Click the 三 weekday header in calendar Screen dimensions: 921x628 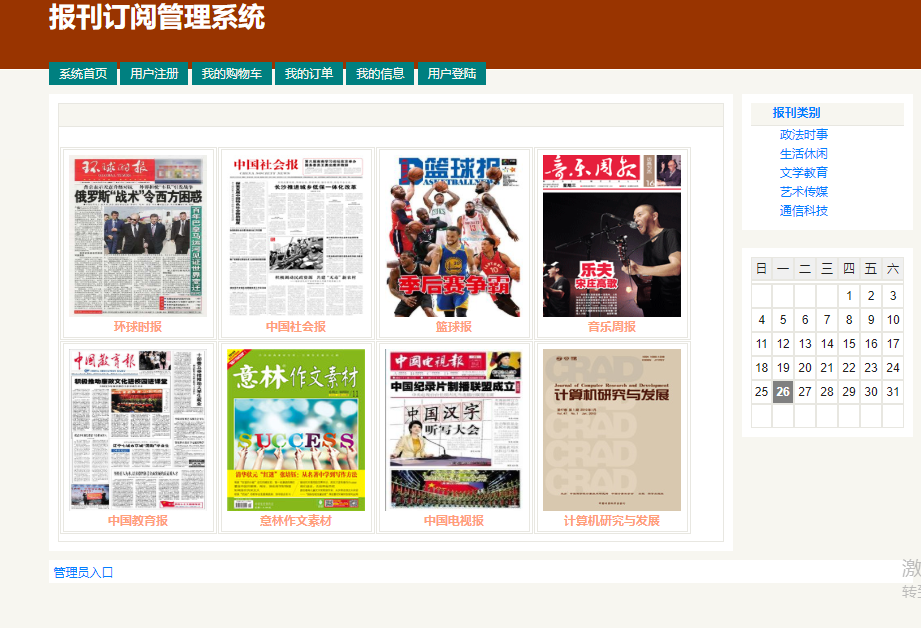827,269
